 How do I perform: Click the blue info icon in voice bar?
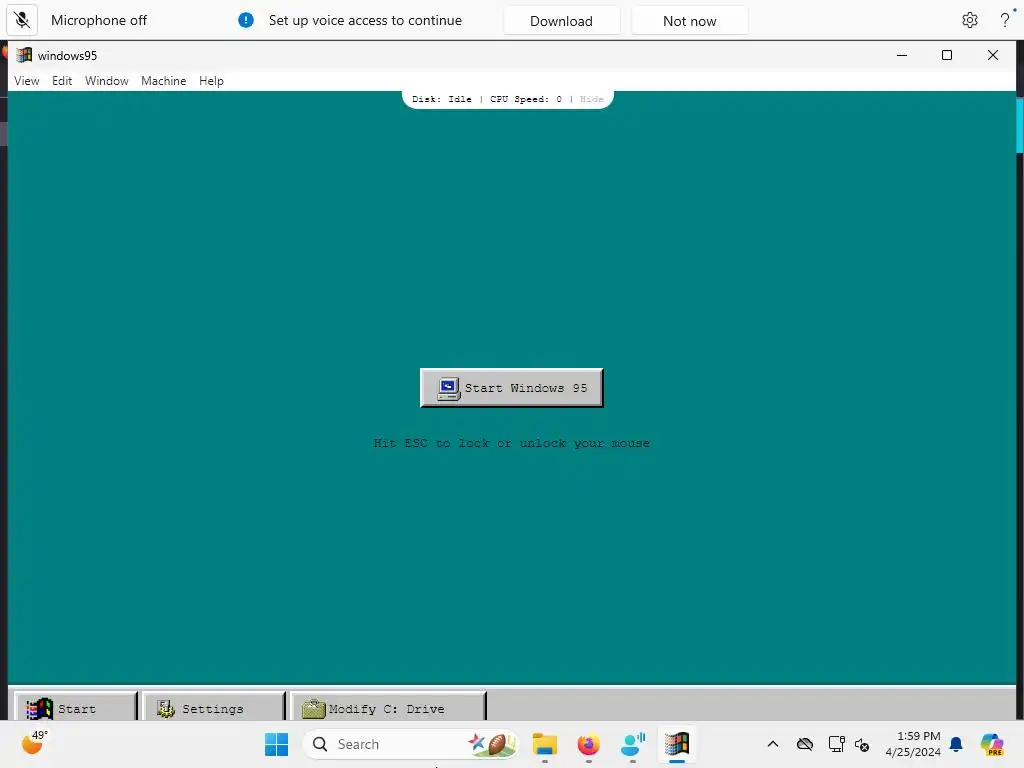coord(246,20)
